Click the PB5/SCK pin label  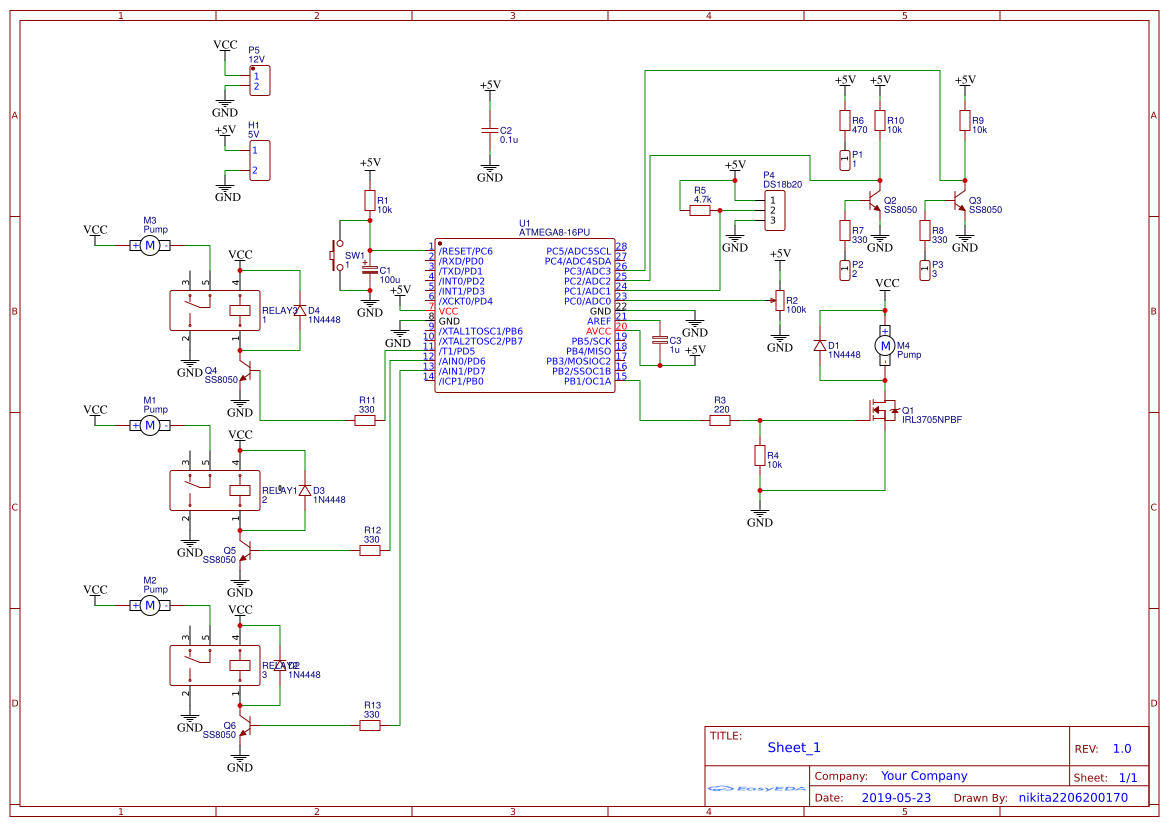tap(590, 341)
